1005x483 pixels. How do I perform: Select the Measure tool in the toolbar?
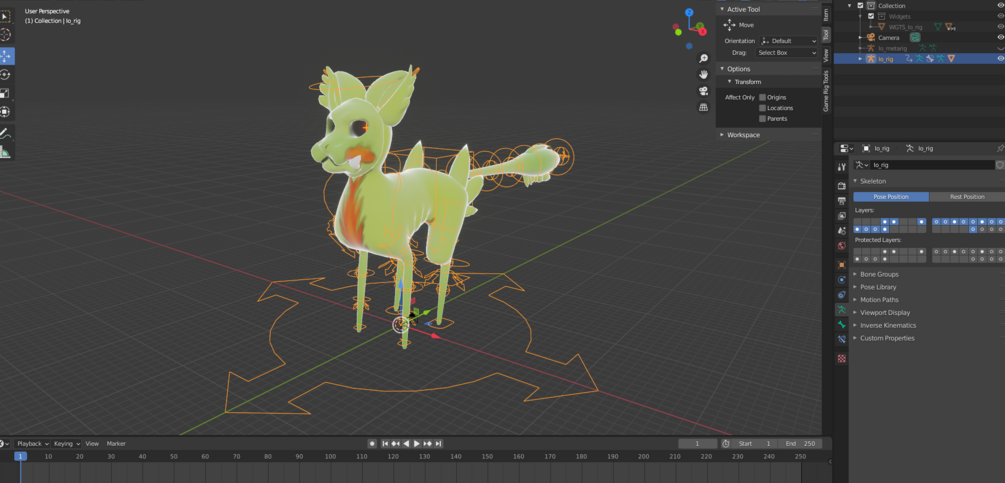(5, 152)
